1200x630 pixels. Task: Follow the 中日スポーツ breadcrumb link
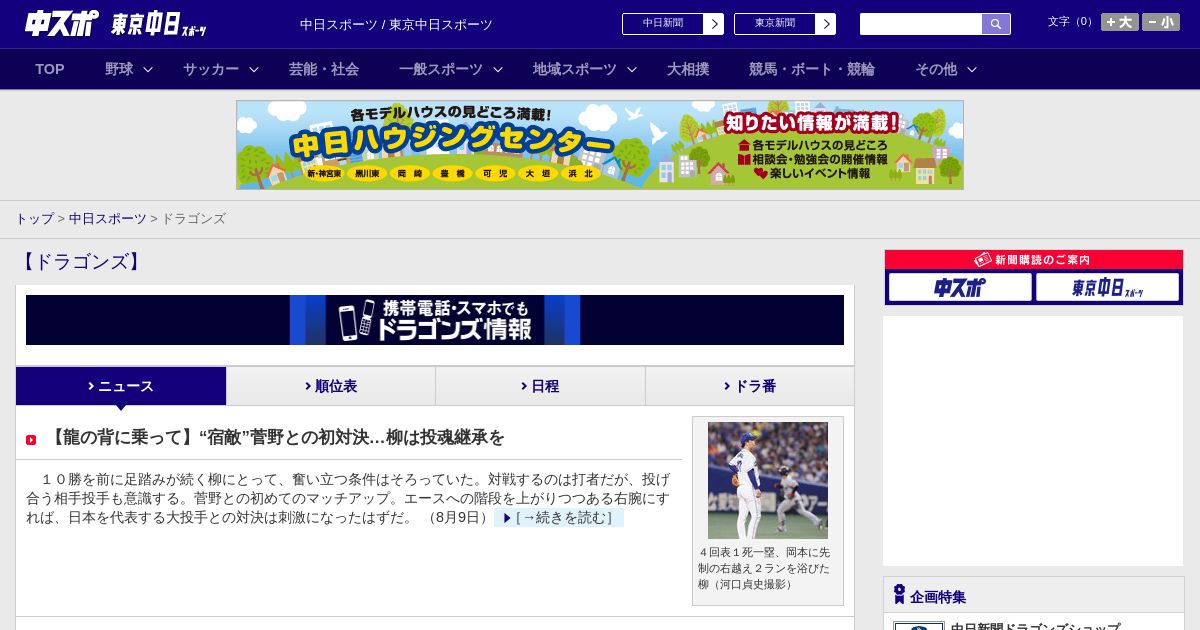[108, 219]
